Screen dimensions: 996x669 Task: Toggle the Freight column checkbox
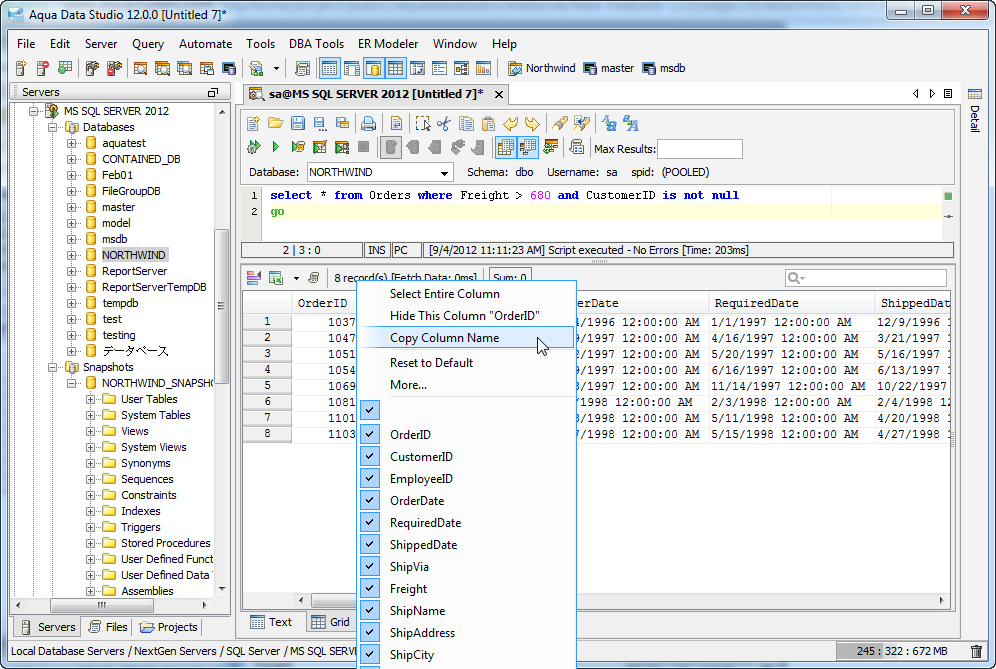coord(370,589)
